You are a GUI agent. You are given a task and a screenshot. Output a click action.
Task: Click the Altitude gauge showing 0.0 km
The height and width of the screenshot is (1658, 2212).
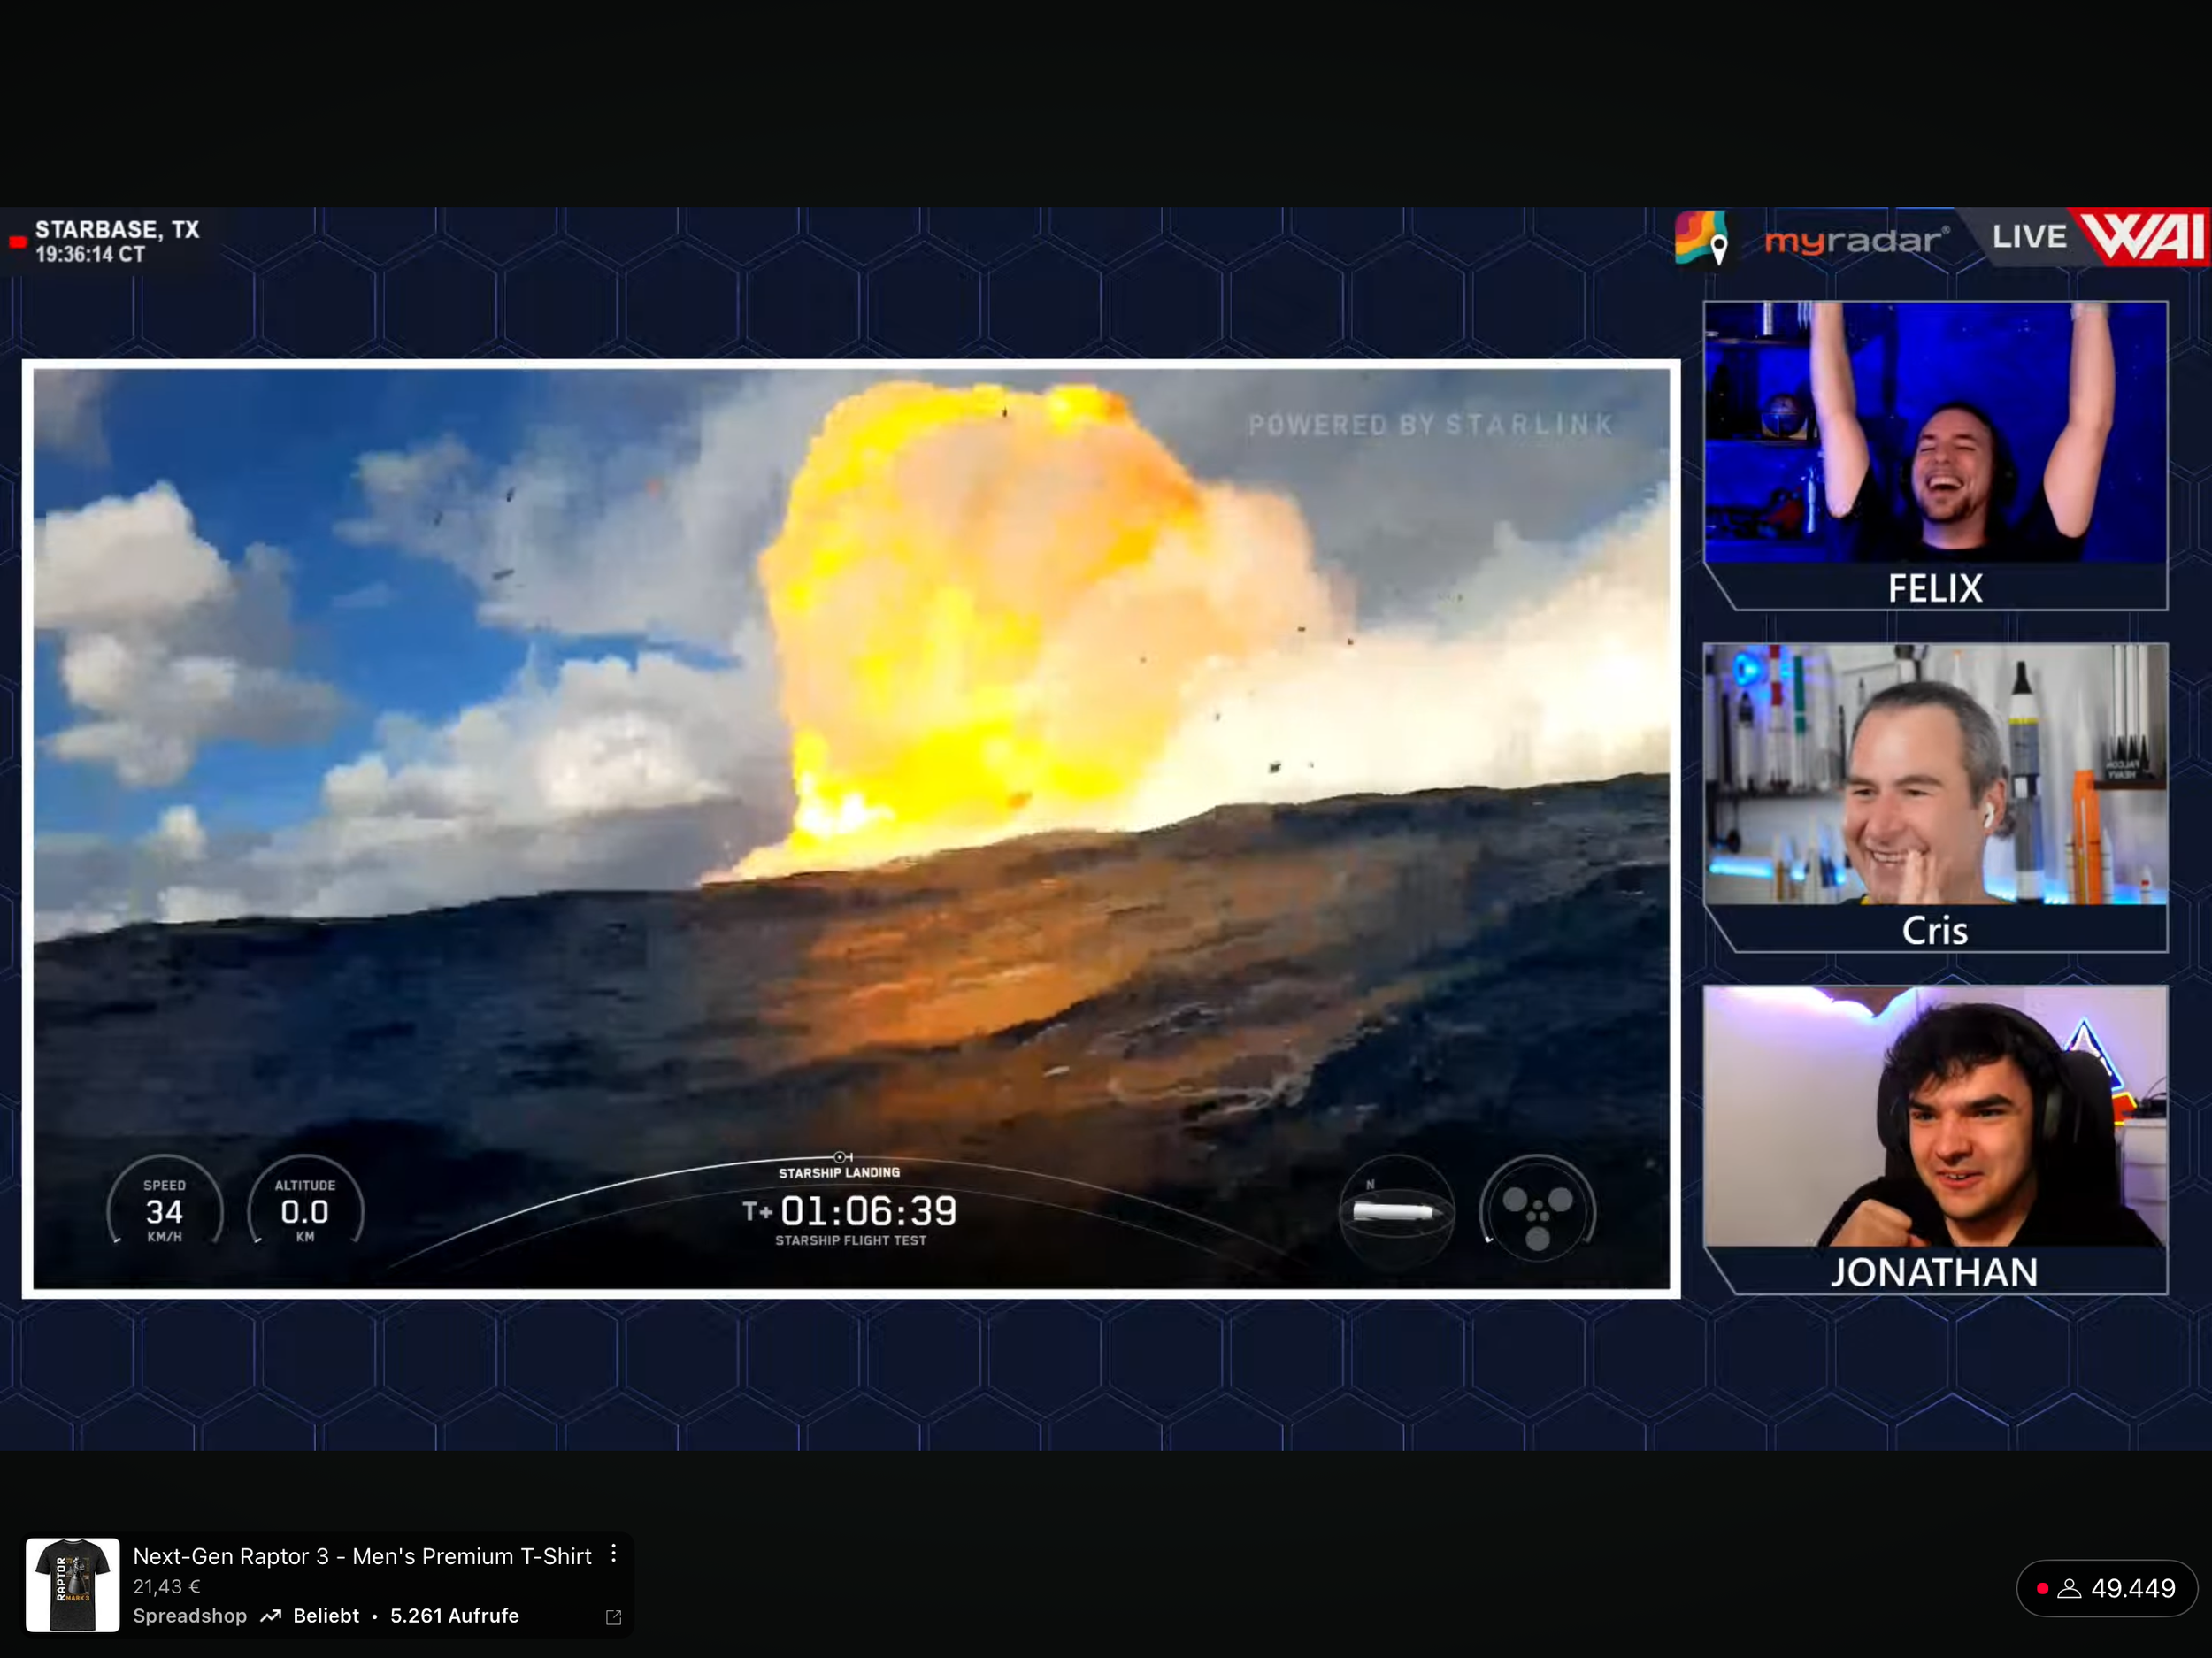tap(305, 1210)
